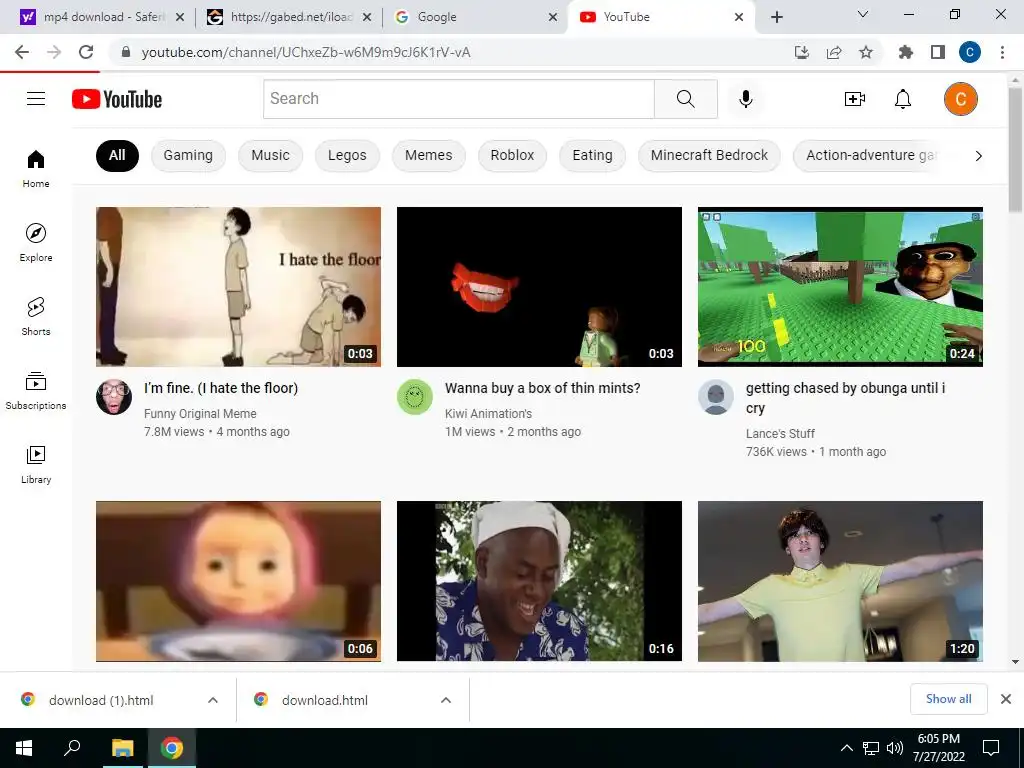The height and width of the screenshot is (768, 1024).
Task: Select the Music filter chip
Action: (x=270, y=155)
